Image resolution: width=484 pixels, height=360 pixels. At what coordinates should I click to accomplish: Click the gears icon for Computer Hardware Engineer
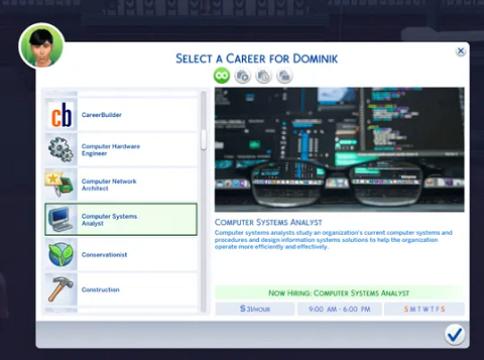click(x=61, y=150)
